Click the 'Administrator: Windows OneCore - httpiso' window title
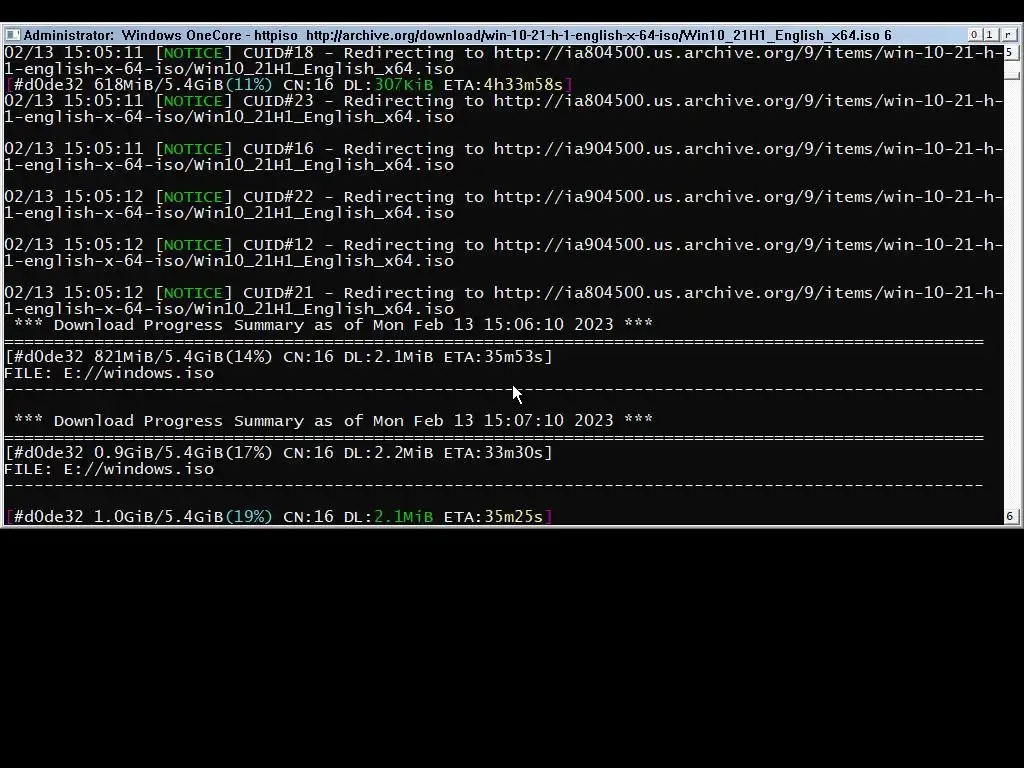This screenshot has width=1024, height=768. point(161,35)
